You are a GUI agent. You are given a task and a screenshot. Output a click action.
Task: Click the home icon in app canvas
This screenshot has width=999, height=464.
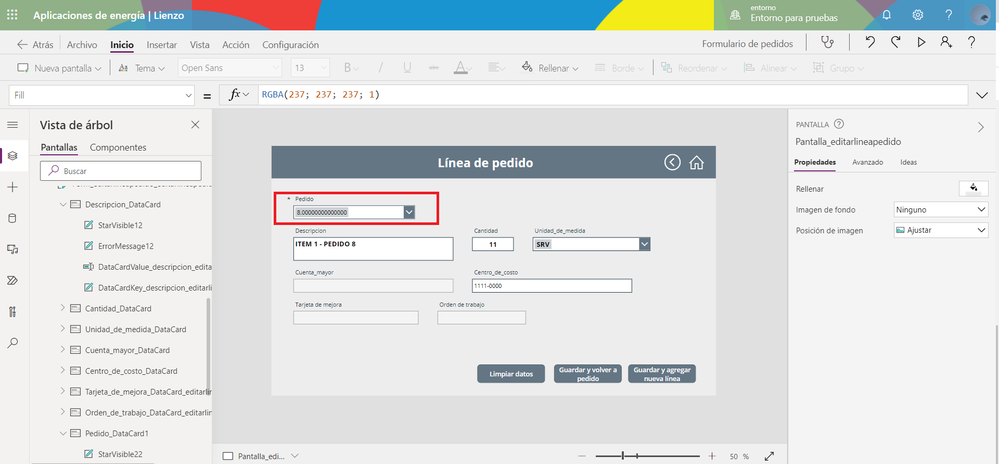pos(696,163)
